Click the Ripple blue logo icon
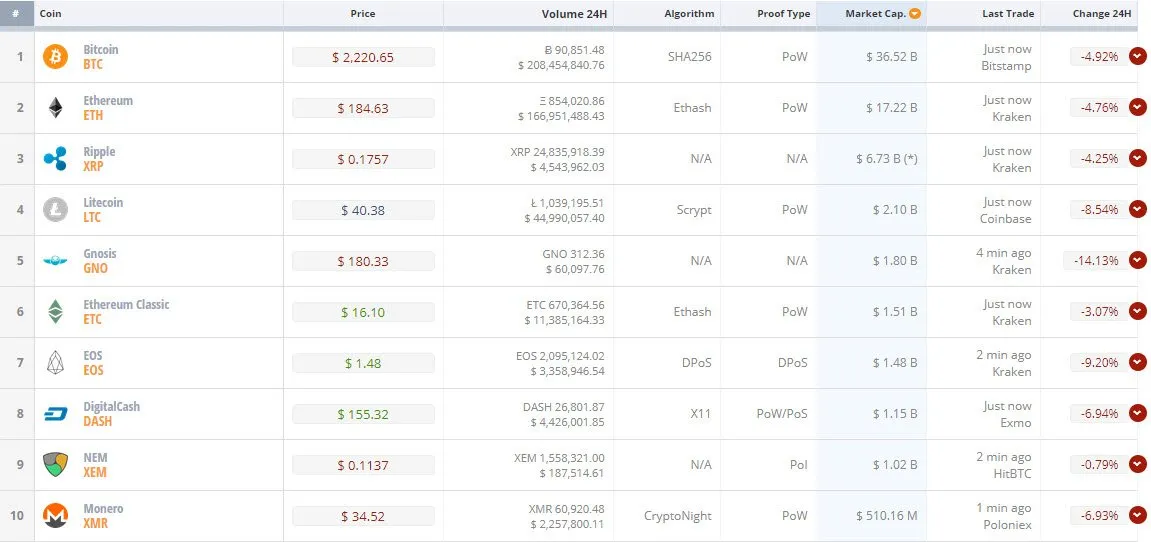 pos(55,159)
